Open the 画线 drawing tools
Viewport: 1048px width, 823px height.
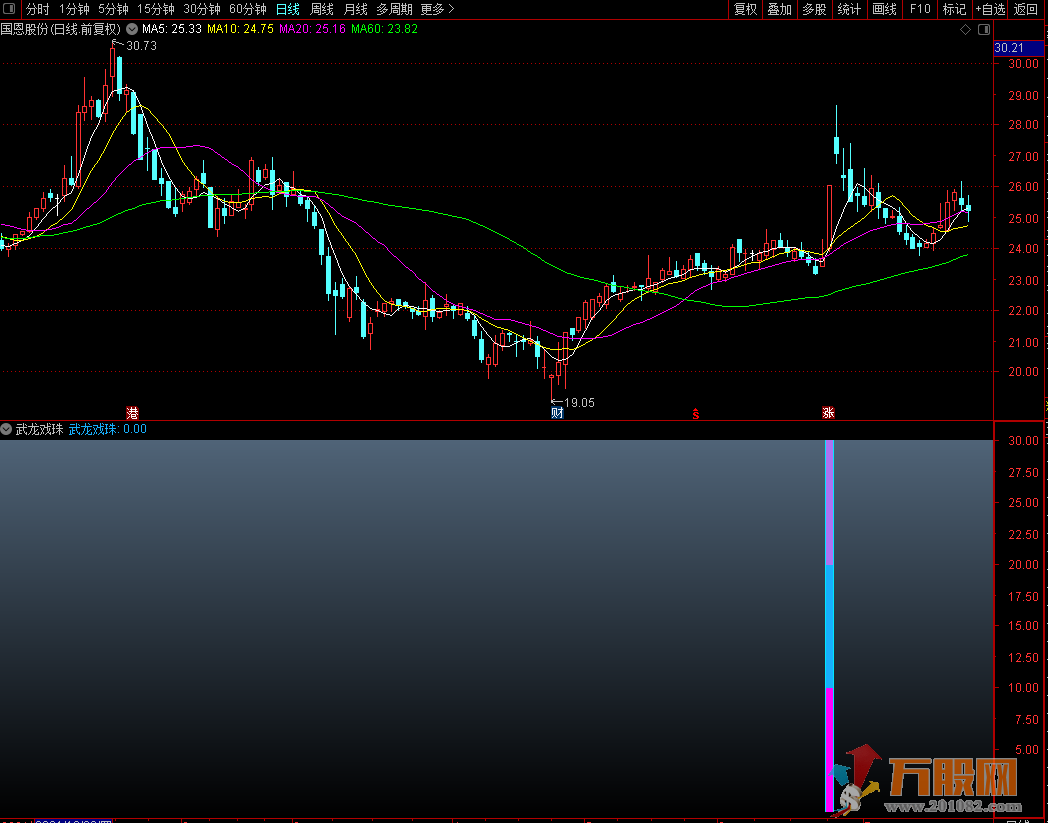point(884,9)
